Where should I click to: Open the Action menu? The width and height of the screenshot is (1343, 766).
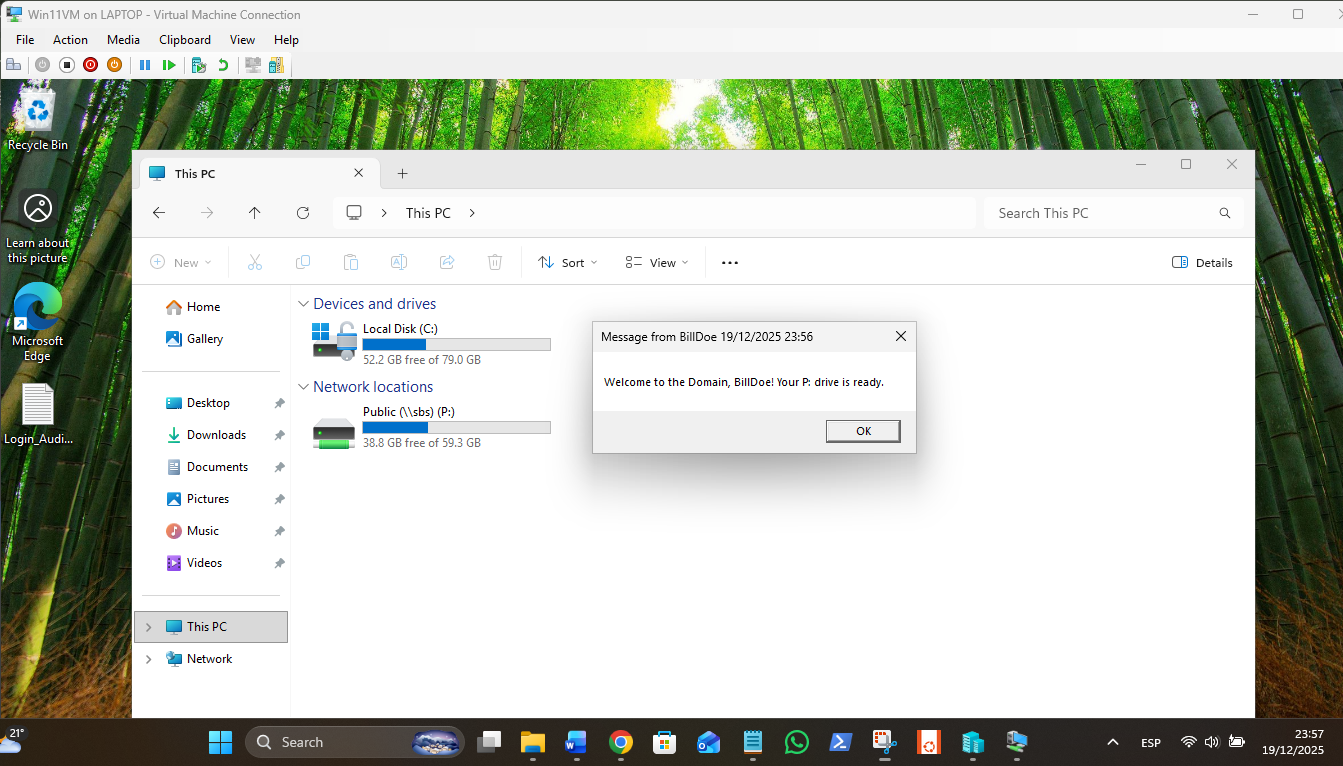click(x=70, y=40)
